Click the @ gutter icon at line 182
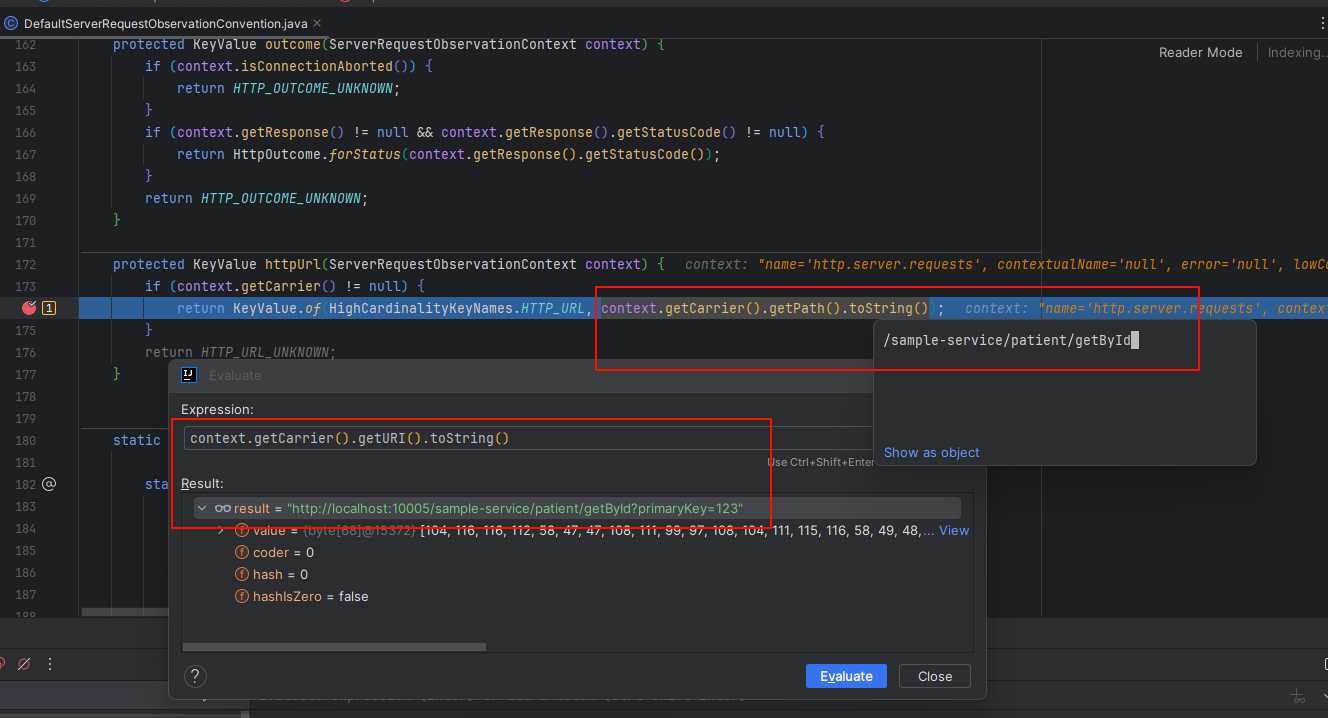The width and height of the screenshot is (1328, 718). 49,484
